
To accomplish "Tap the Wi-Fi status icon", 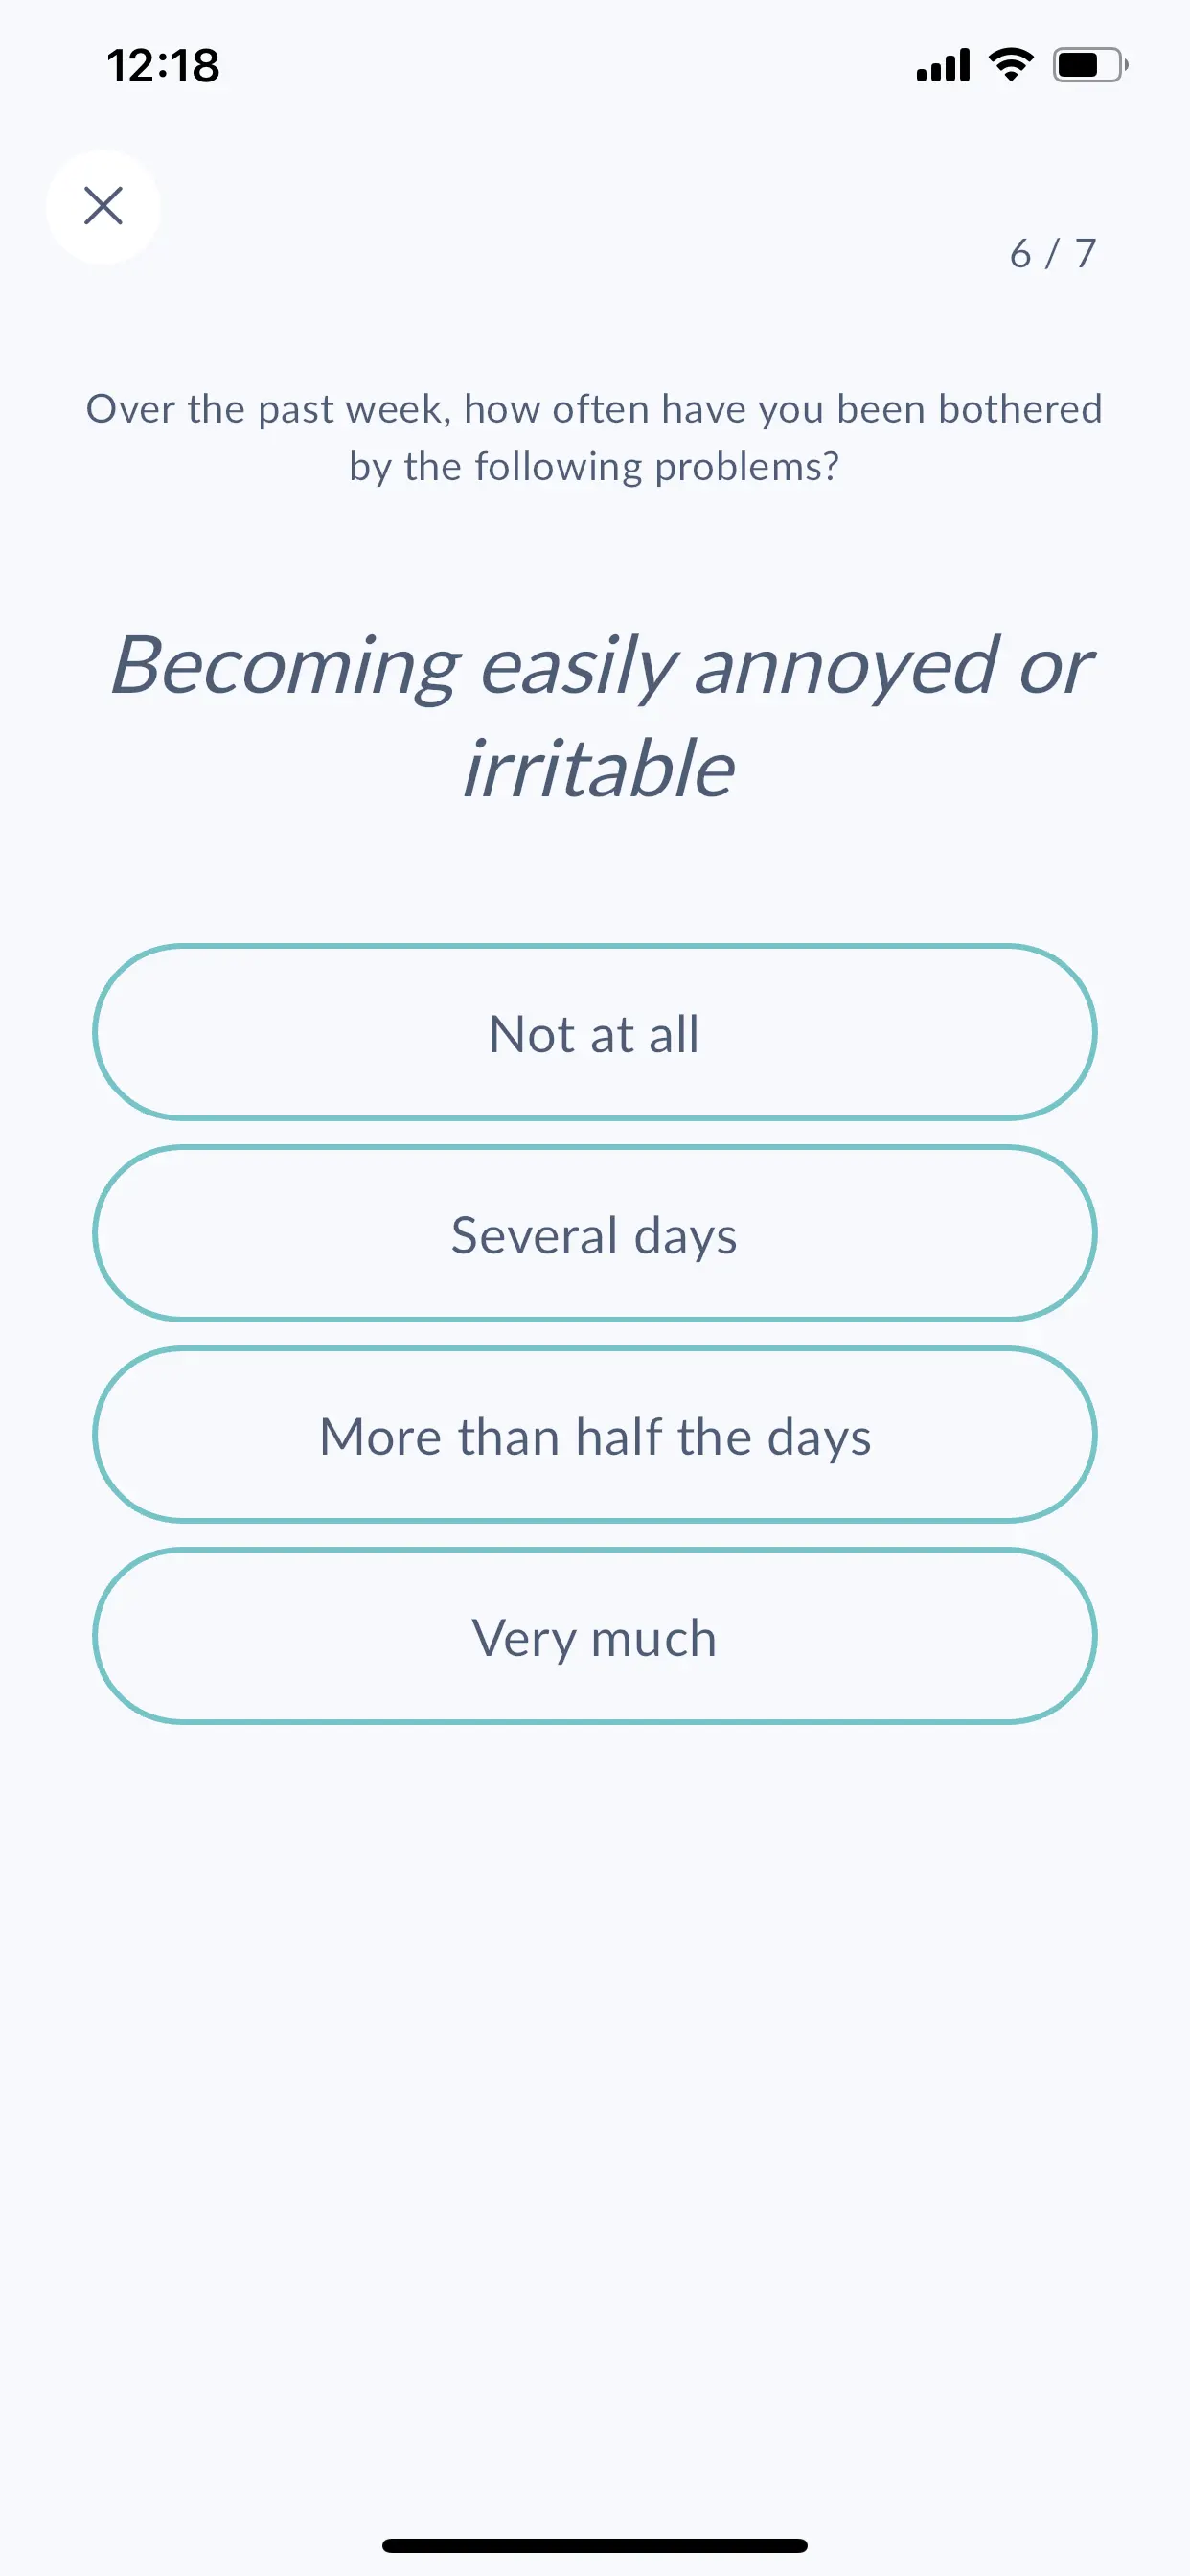I will (1011, 65).
